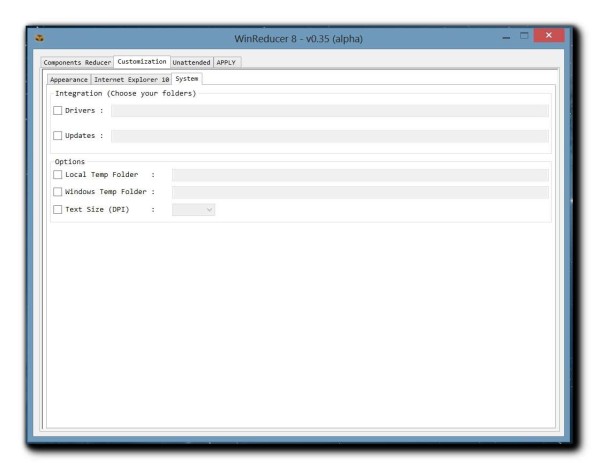Viewport: 600px width, 471px height.
Task: Switch to the Unattended tab
Action: (x=191, y=62)
